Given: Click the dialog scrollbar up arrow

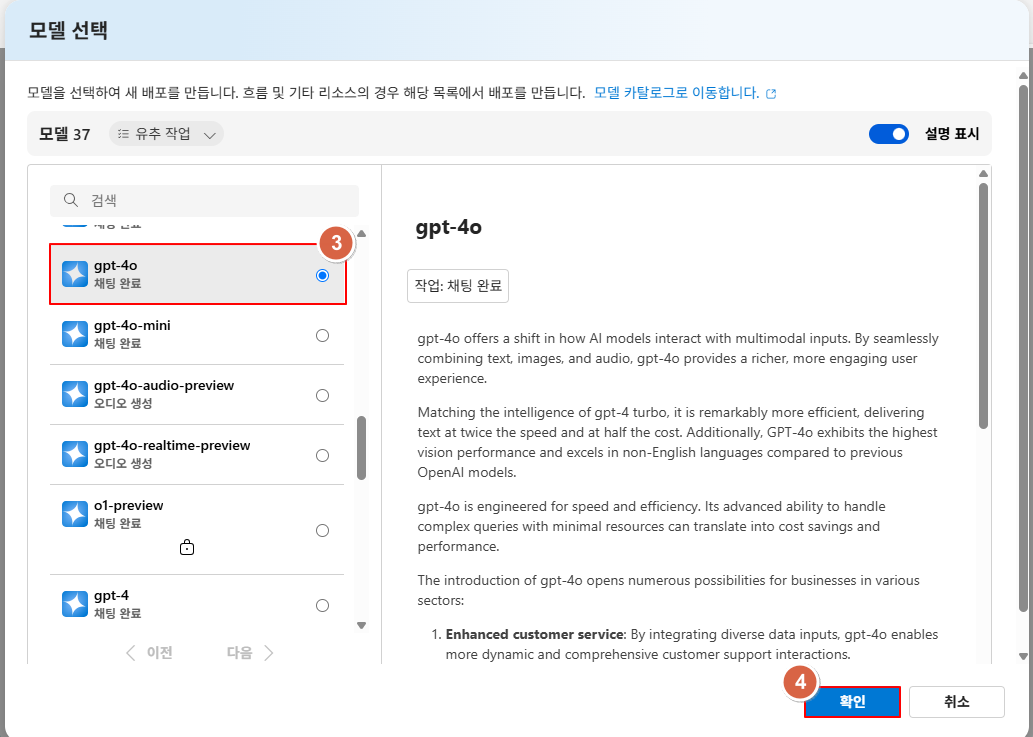Looking at the screenshot, I should pos(1022,76).
